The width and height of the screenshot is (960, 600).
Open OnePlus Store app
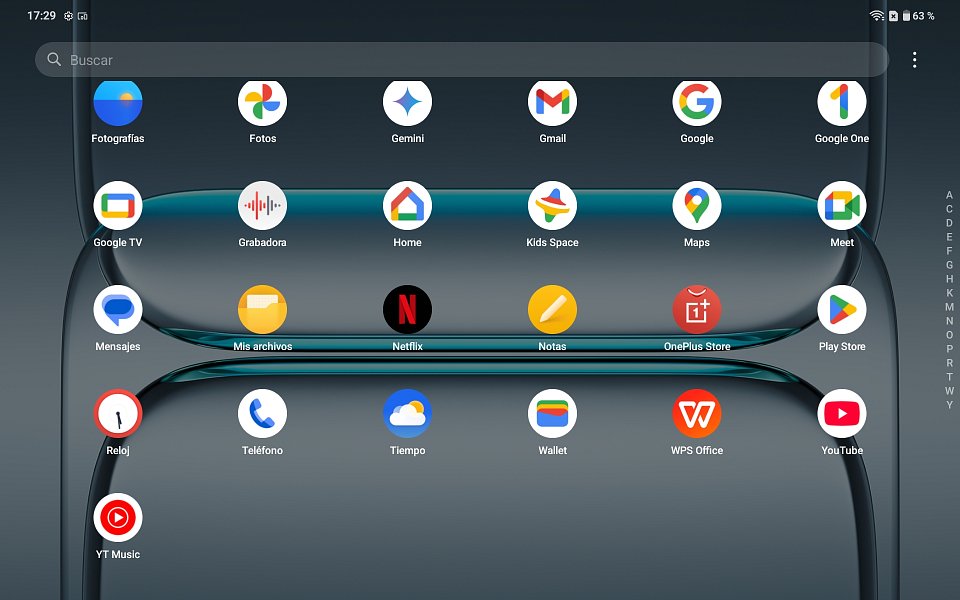click(697, 310)
